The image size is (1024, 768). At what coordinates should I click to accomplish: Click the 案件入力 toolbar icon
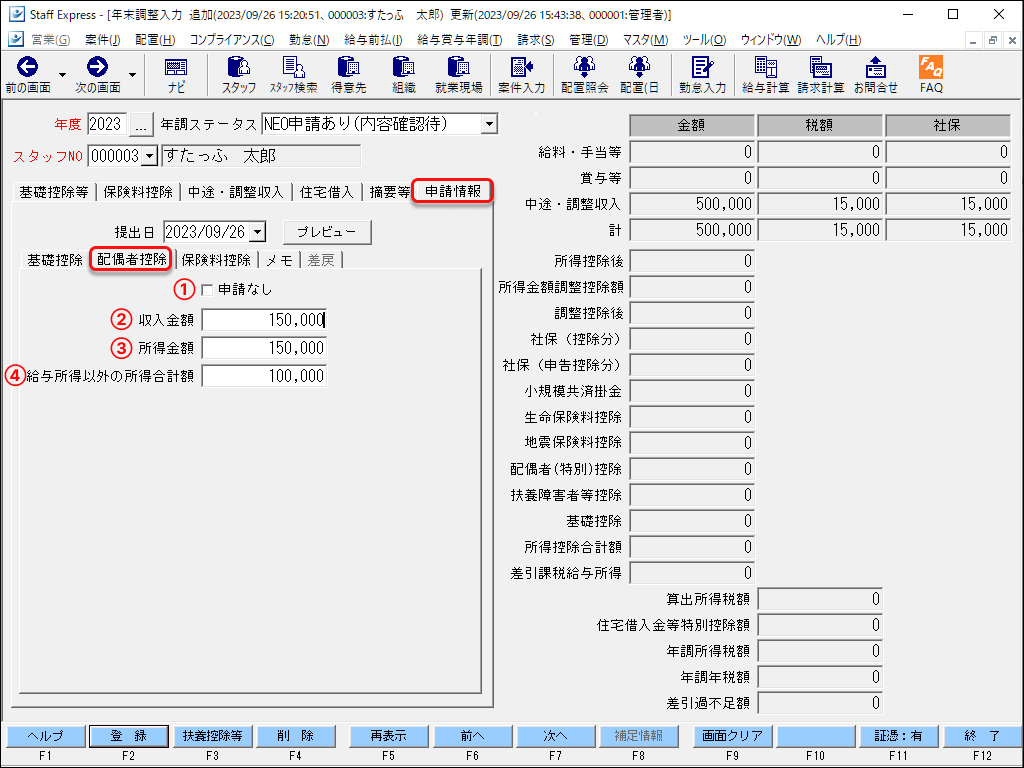pos(521,75)
